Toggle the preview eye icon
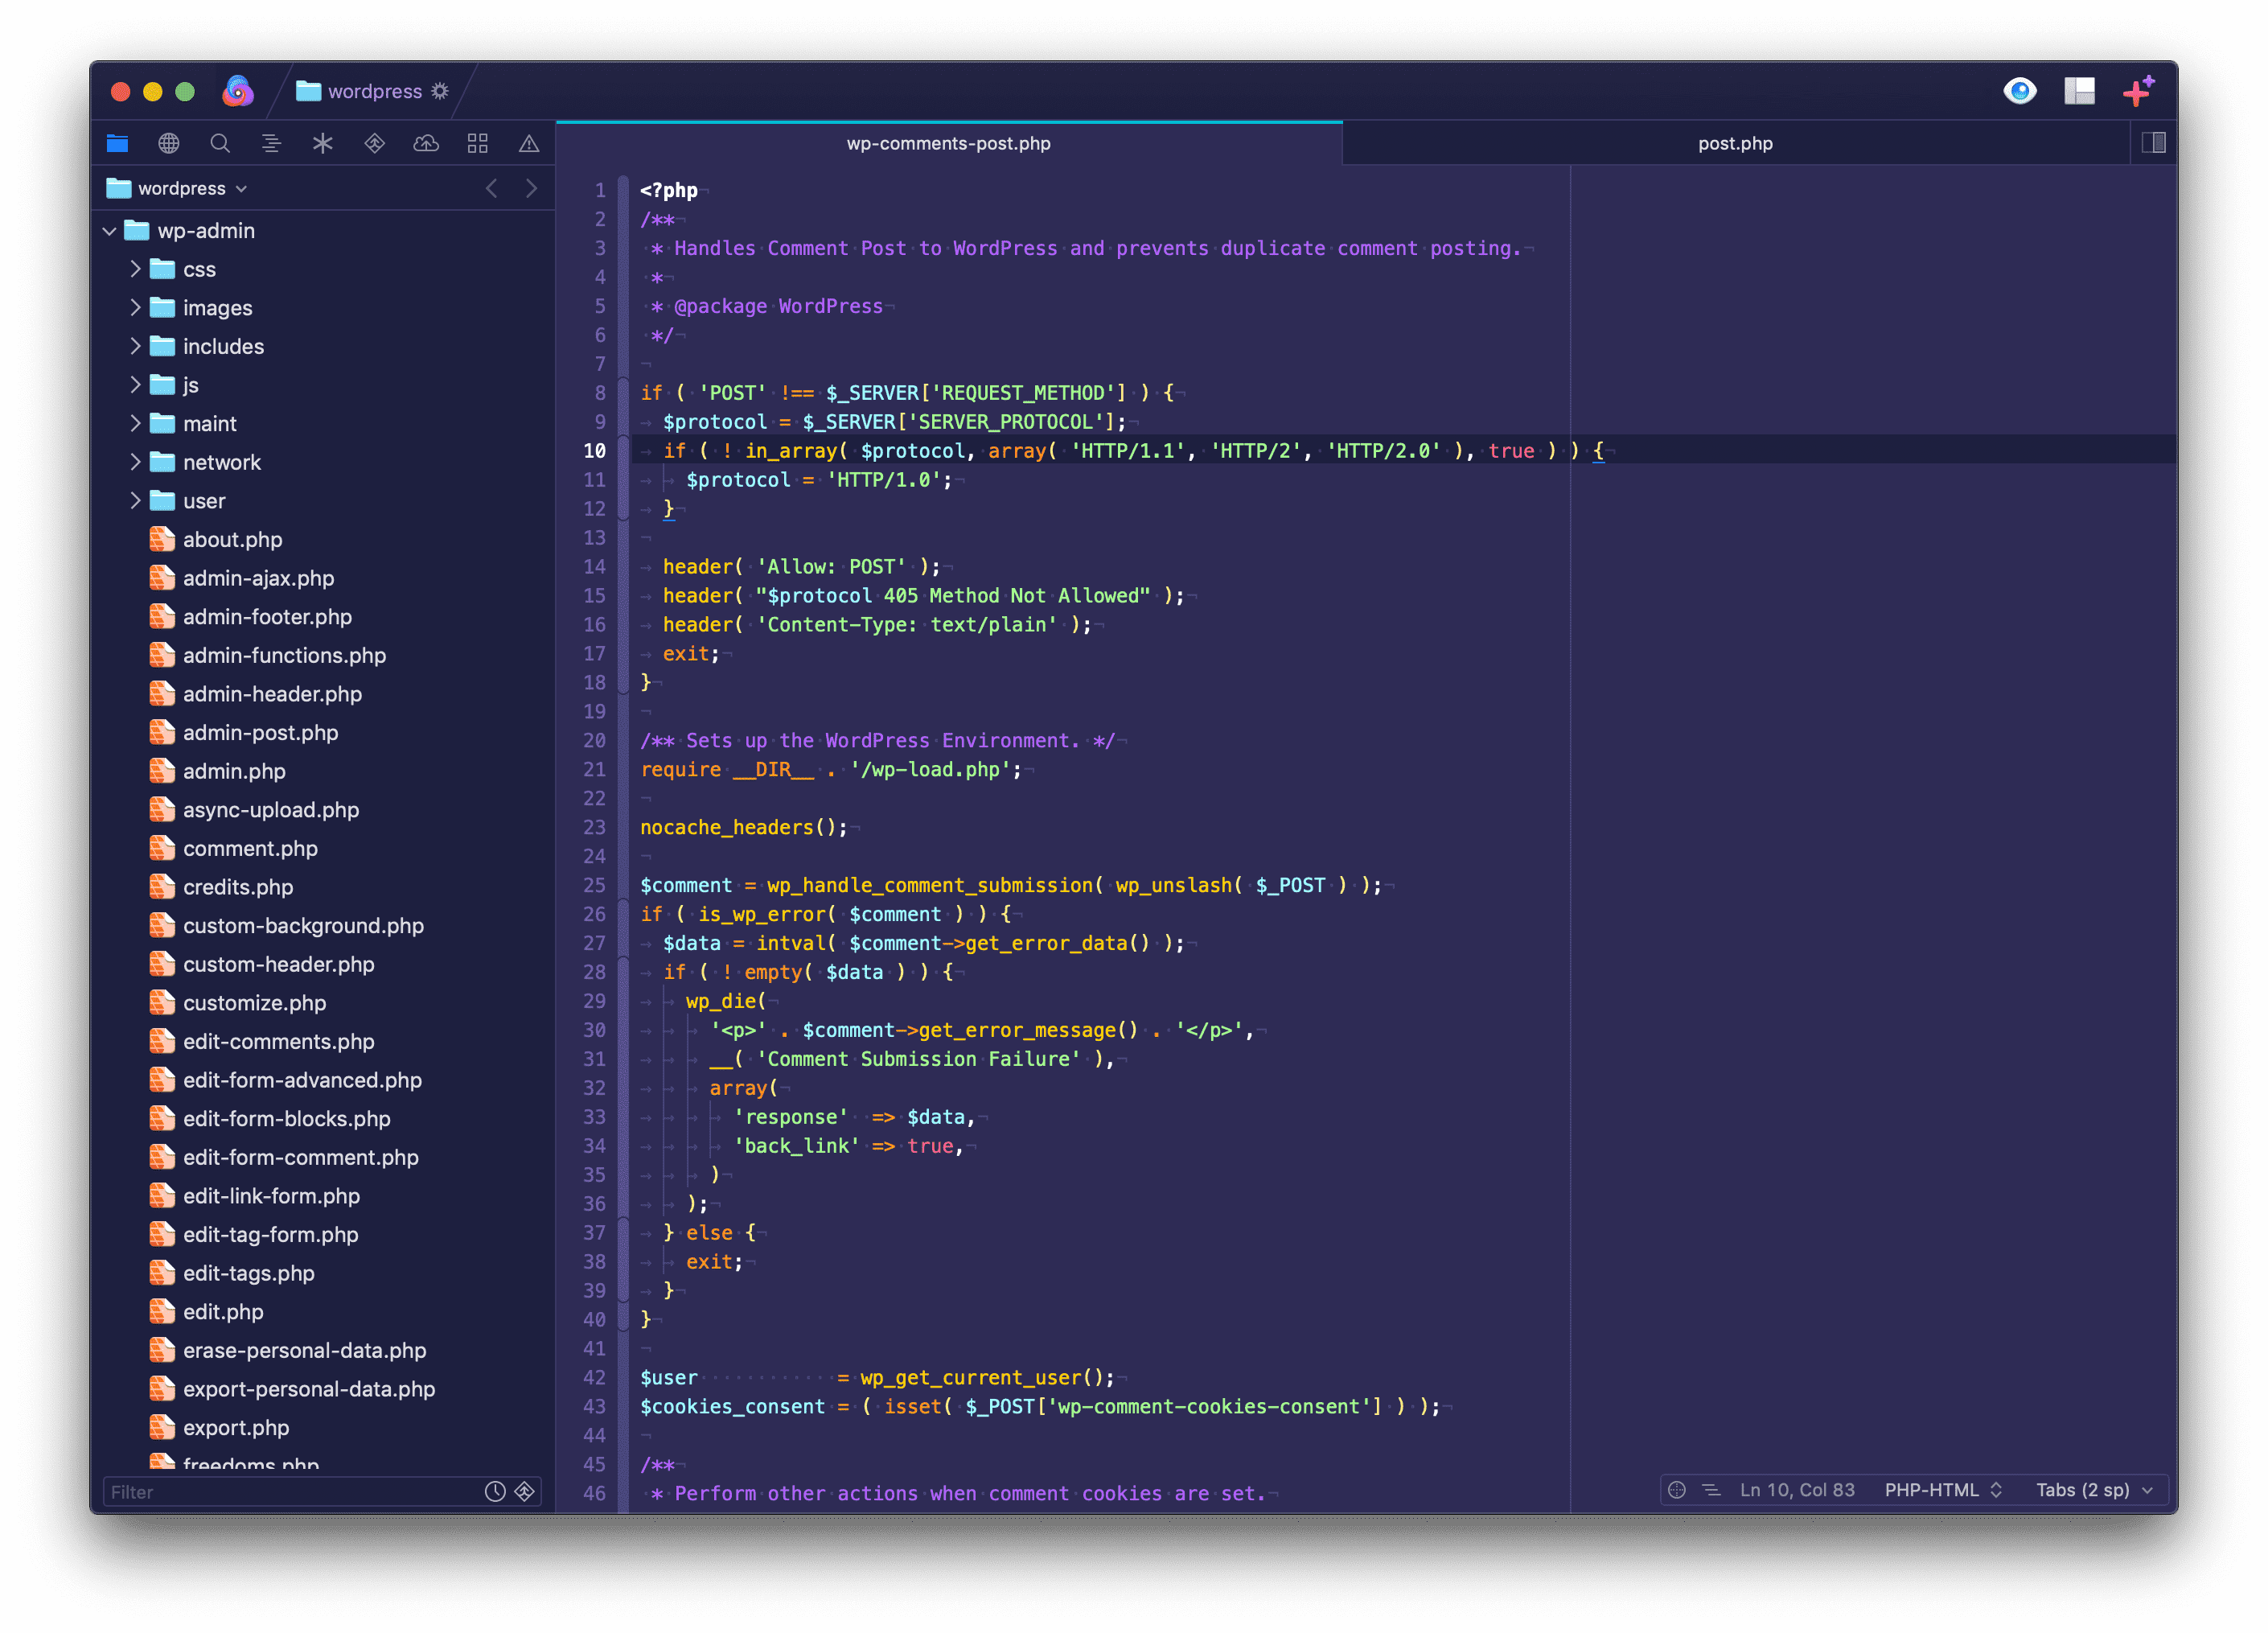The height and width of the screenshot is (1633, 2268). pos(2019,91)
